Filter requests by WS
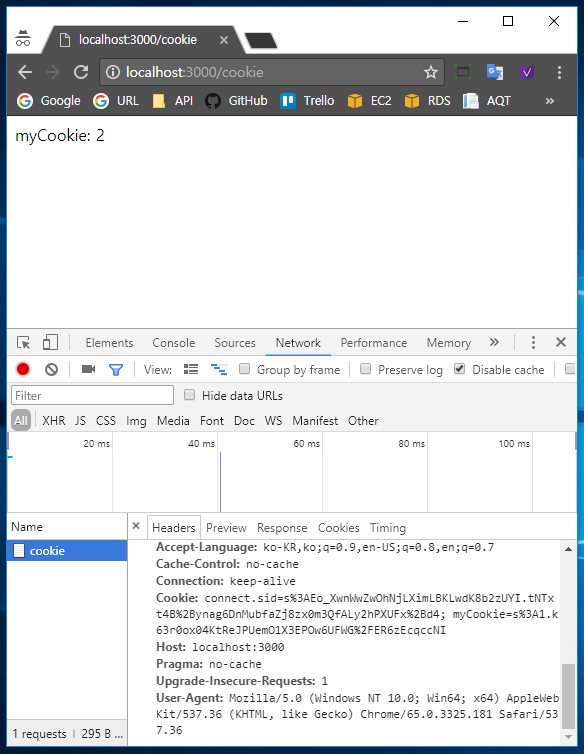 pyautogui.click(x=273, y=421)
